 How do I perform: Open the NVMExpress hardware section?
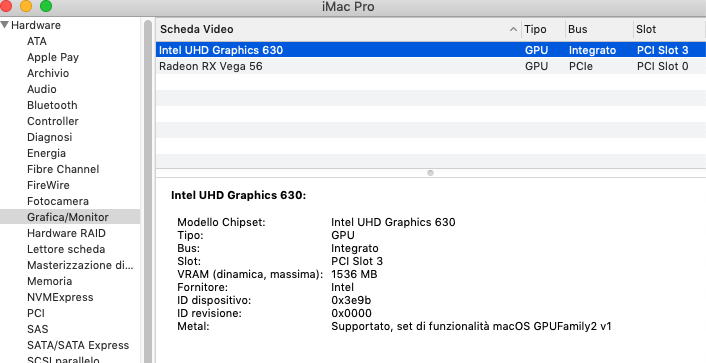pos(60,297)
